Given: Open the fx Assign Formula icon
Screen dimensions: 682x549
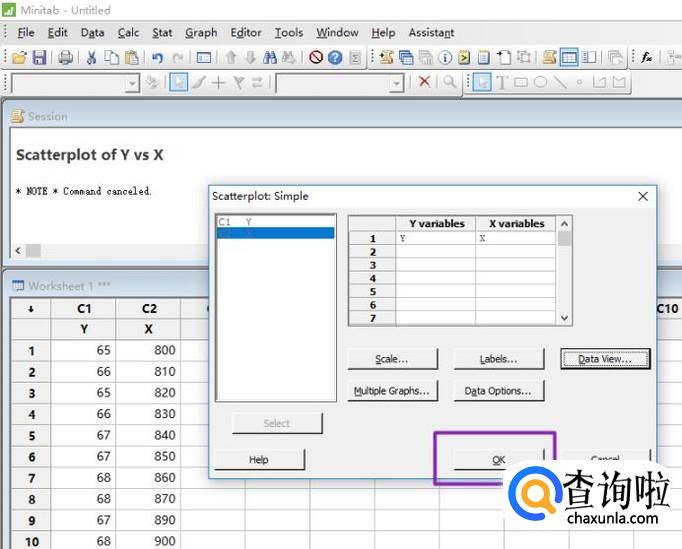Looking at the screenshot, I should (647, 57).
